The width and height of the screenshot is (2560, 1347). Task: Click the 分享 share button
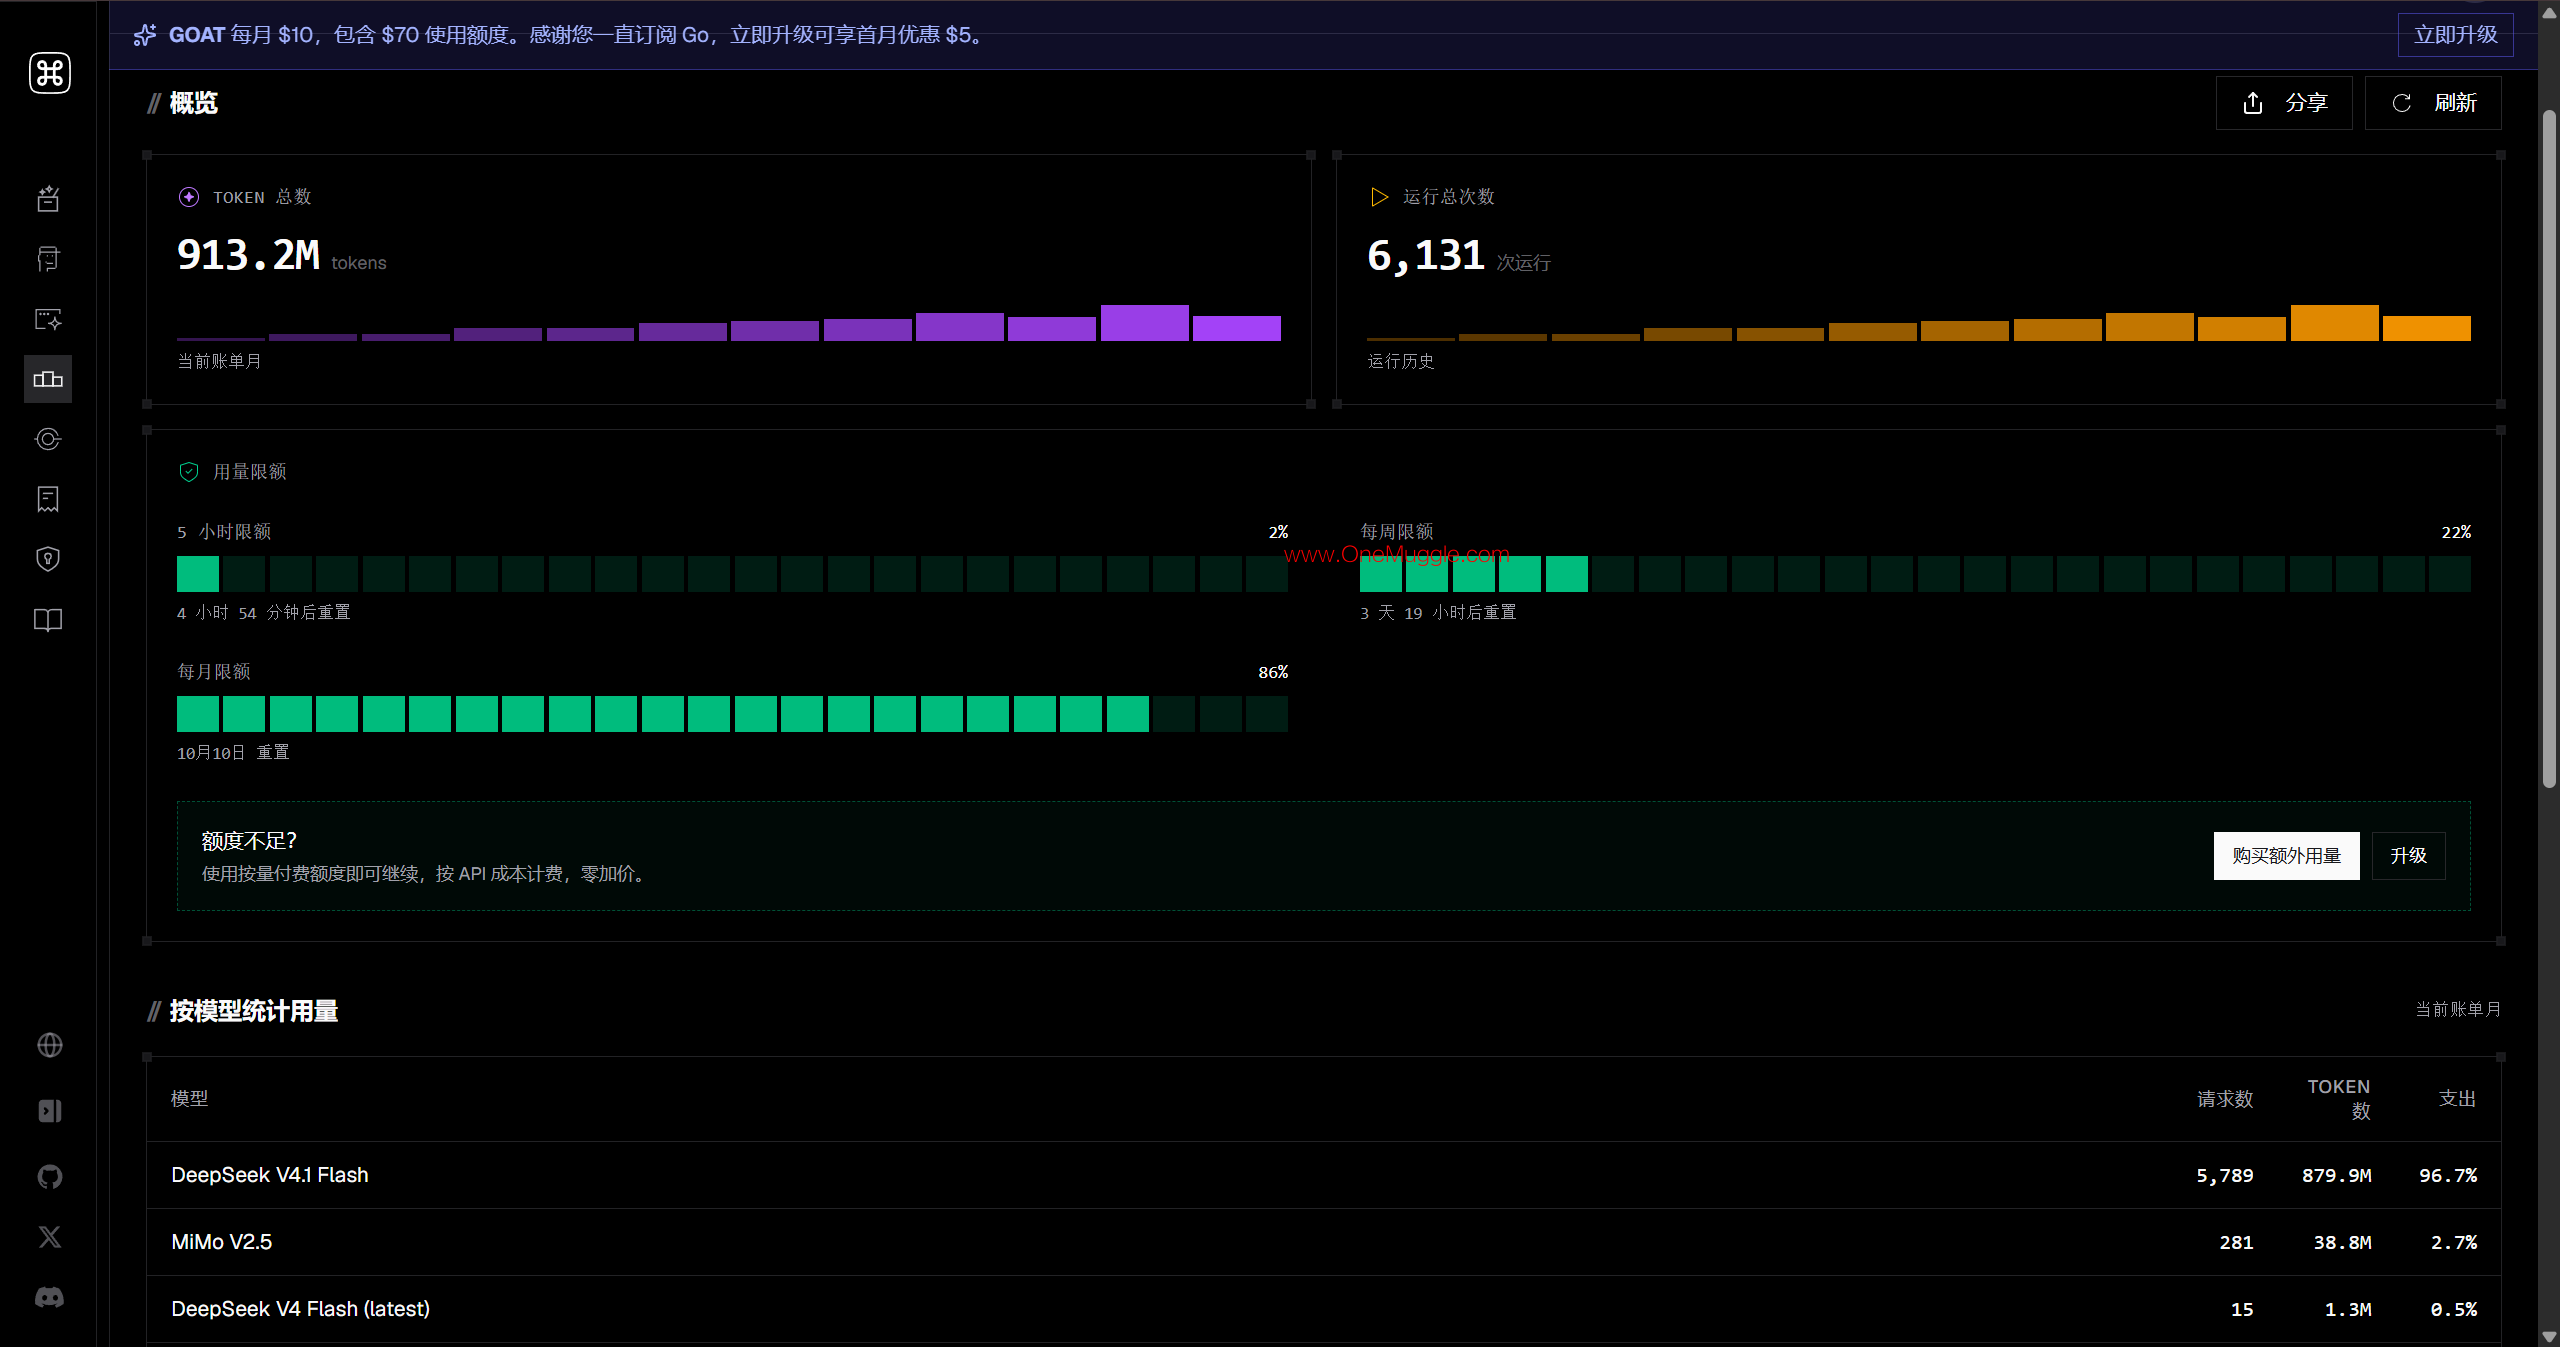coord(2284,103)
